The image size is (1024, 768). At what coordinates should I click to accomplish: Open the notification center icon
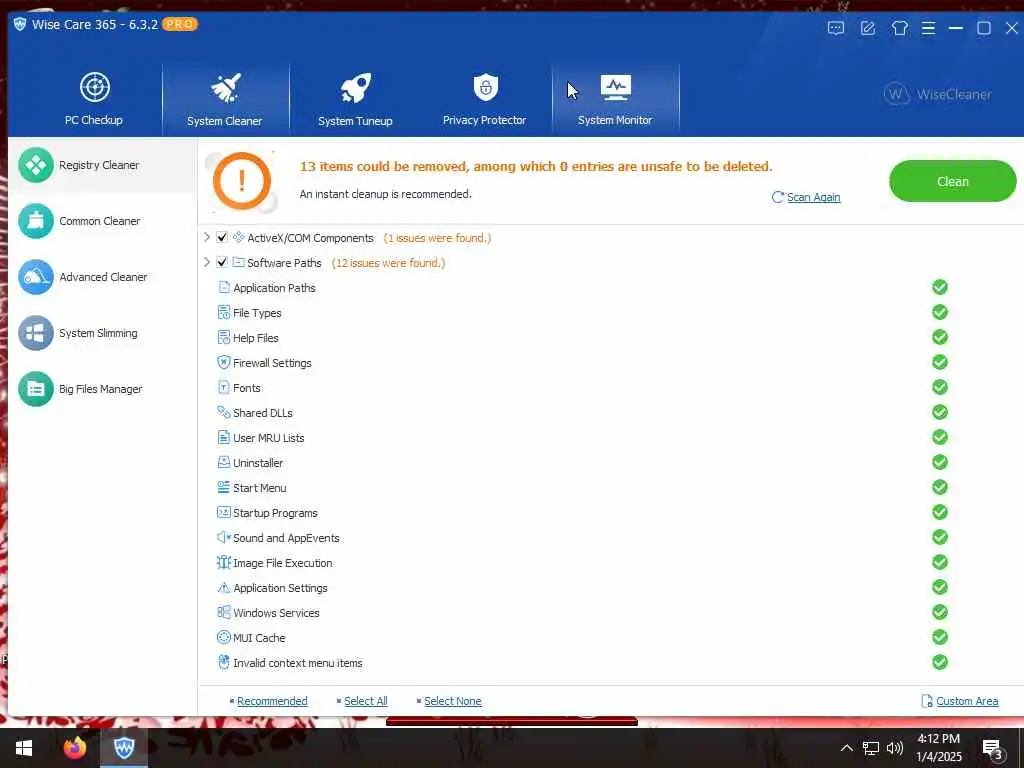(x=992, y=749)
